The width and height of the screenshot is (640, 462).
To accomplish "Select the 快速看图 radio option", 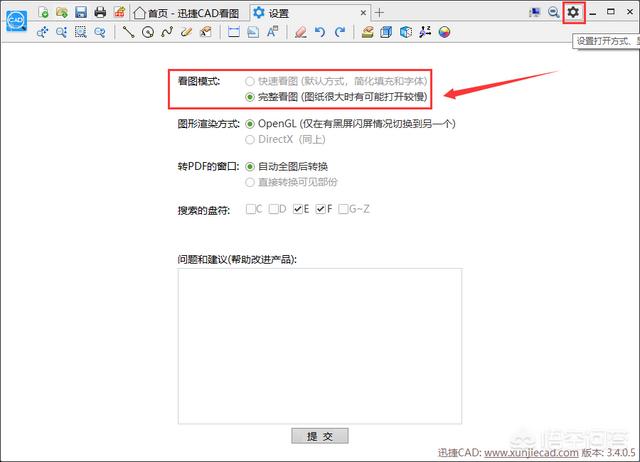I will (250, 81).
